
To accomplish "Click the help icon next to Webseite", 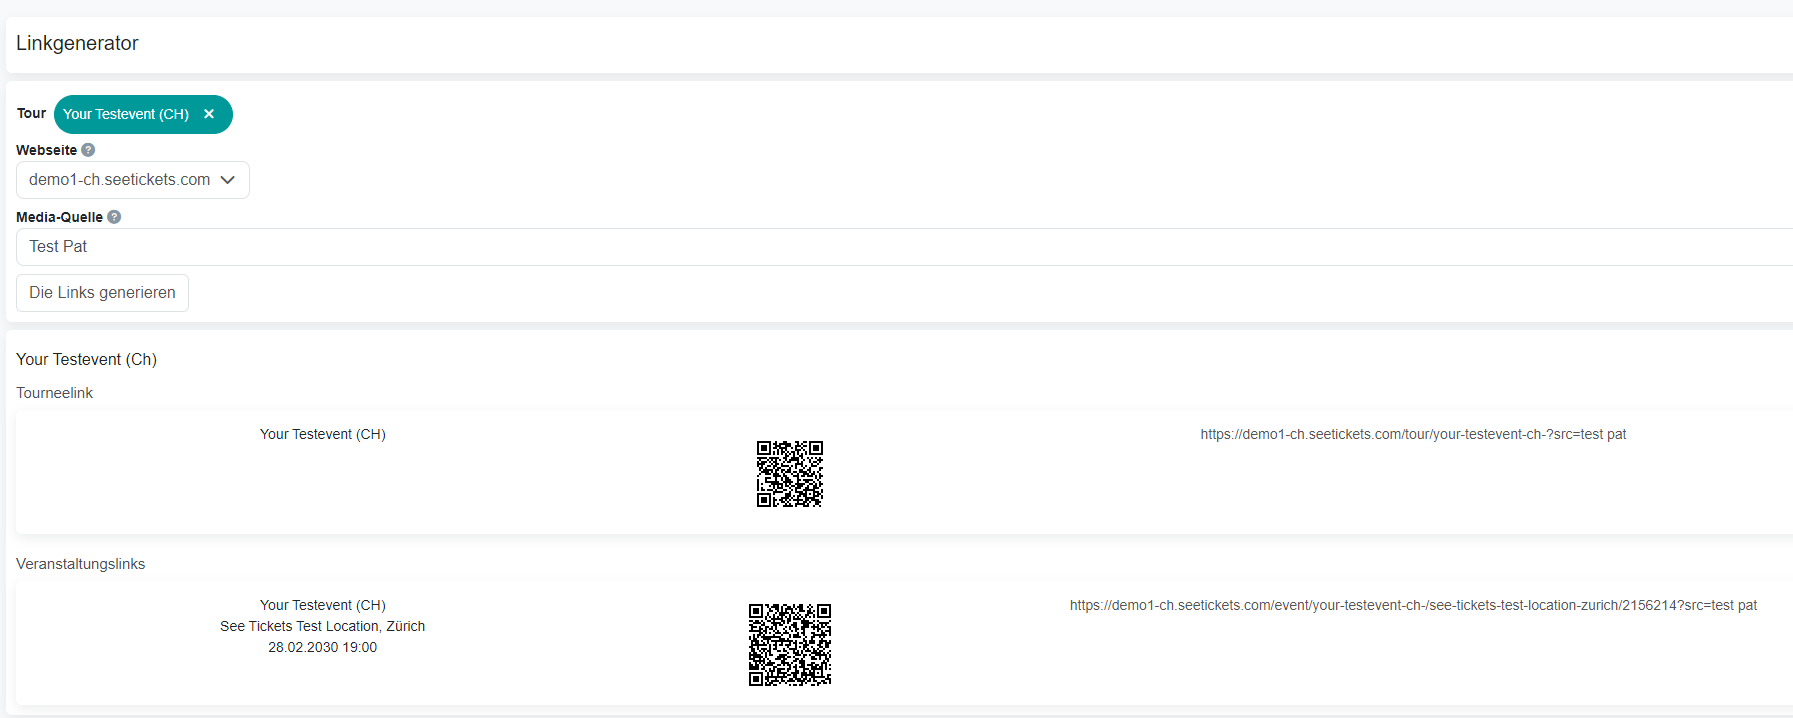I will (88, 150).
